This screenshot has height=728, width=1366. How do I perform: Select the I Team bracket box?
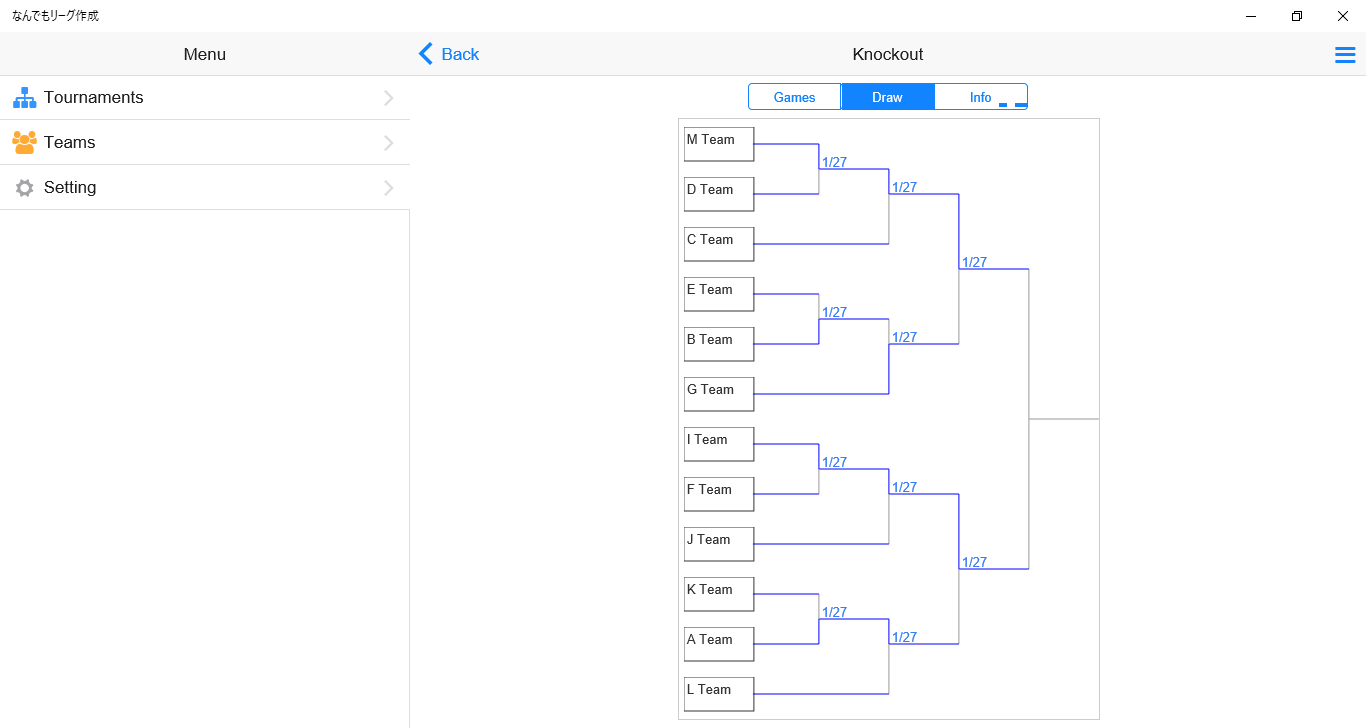point(719,444)
